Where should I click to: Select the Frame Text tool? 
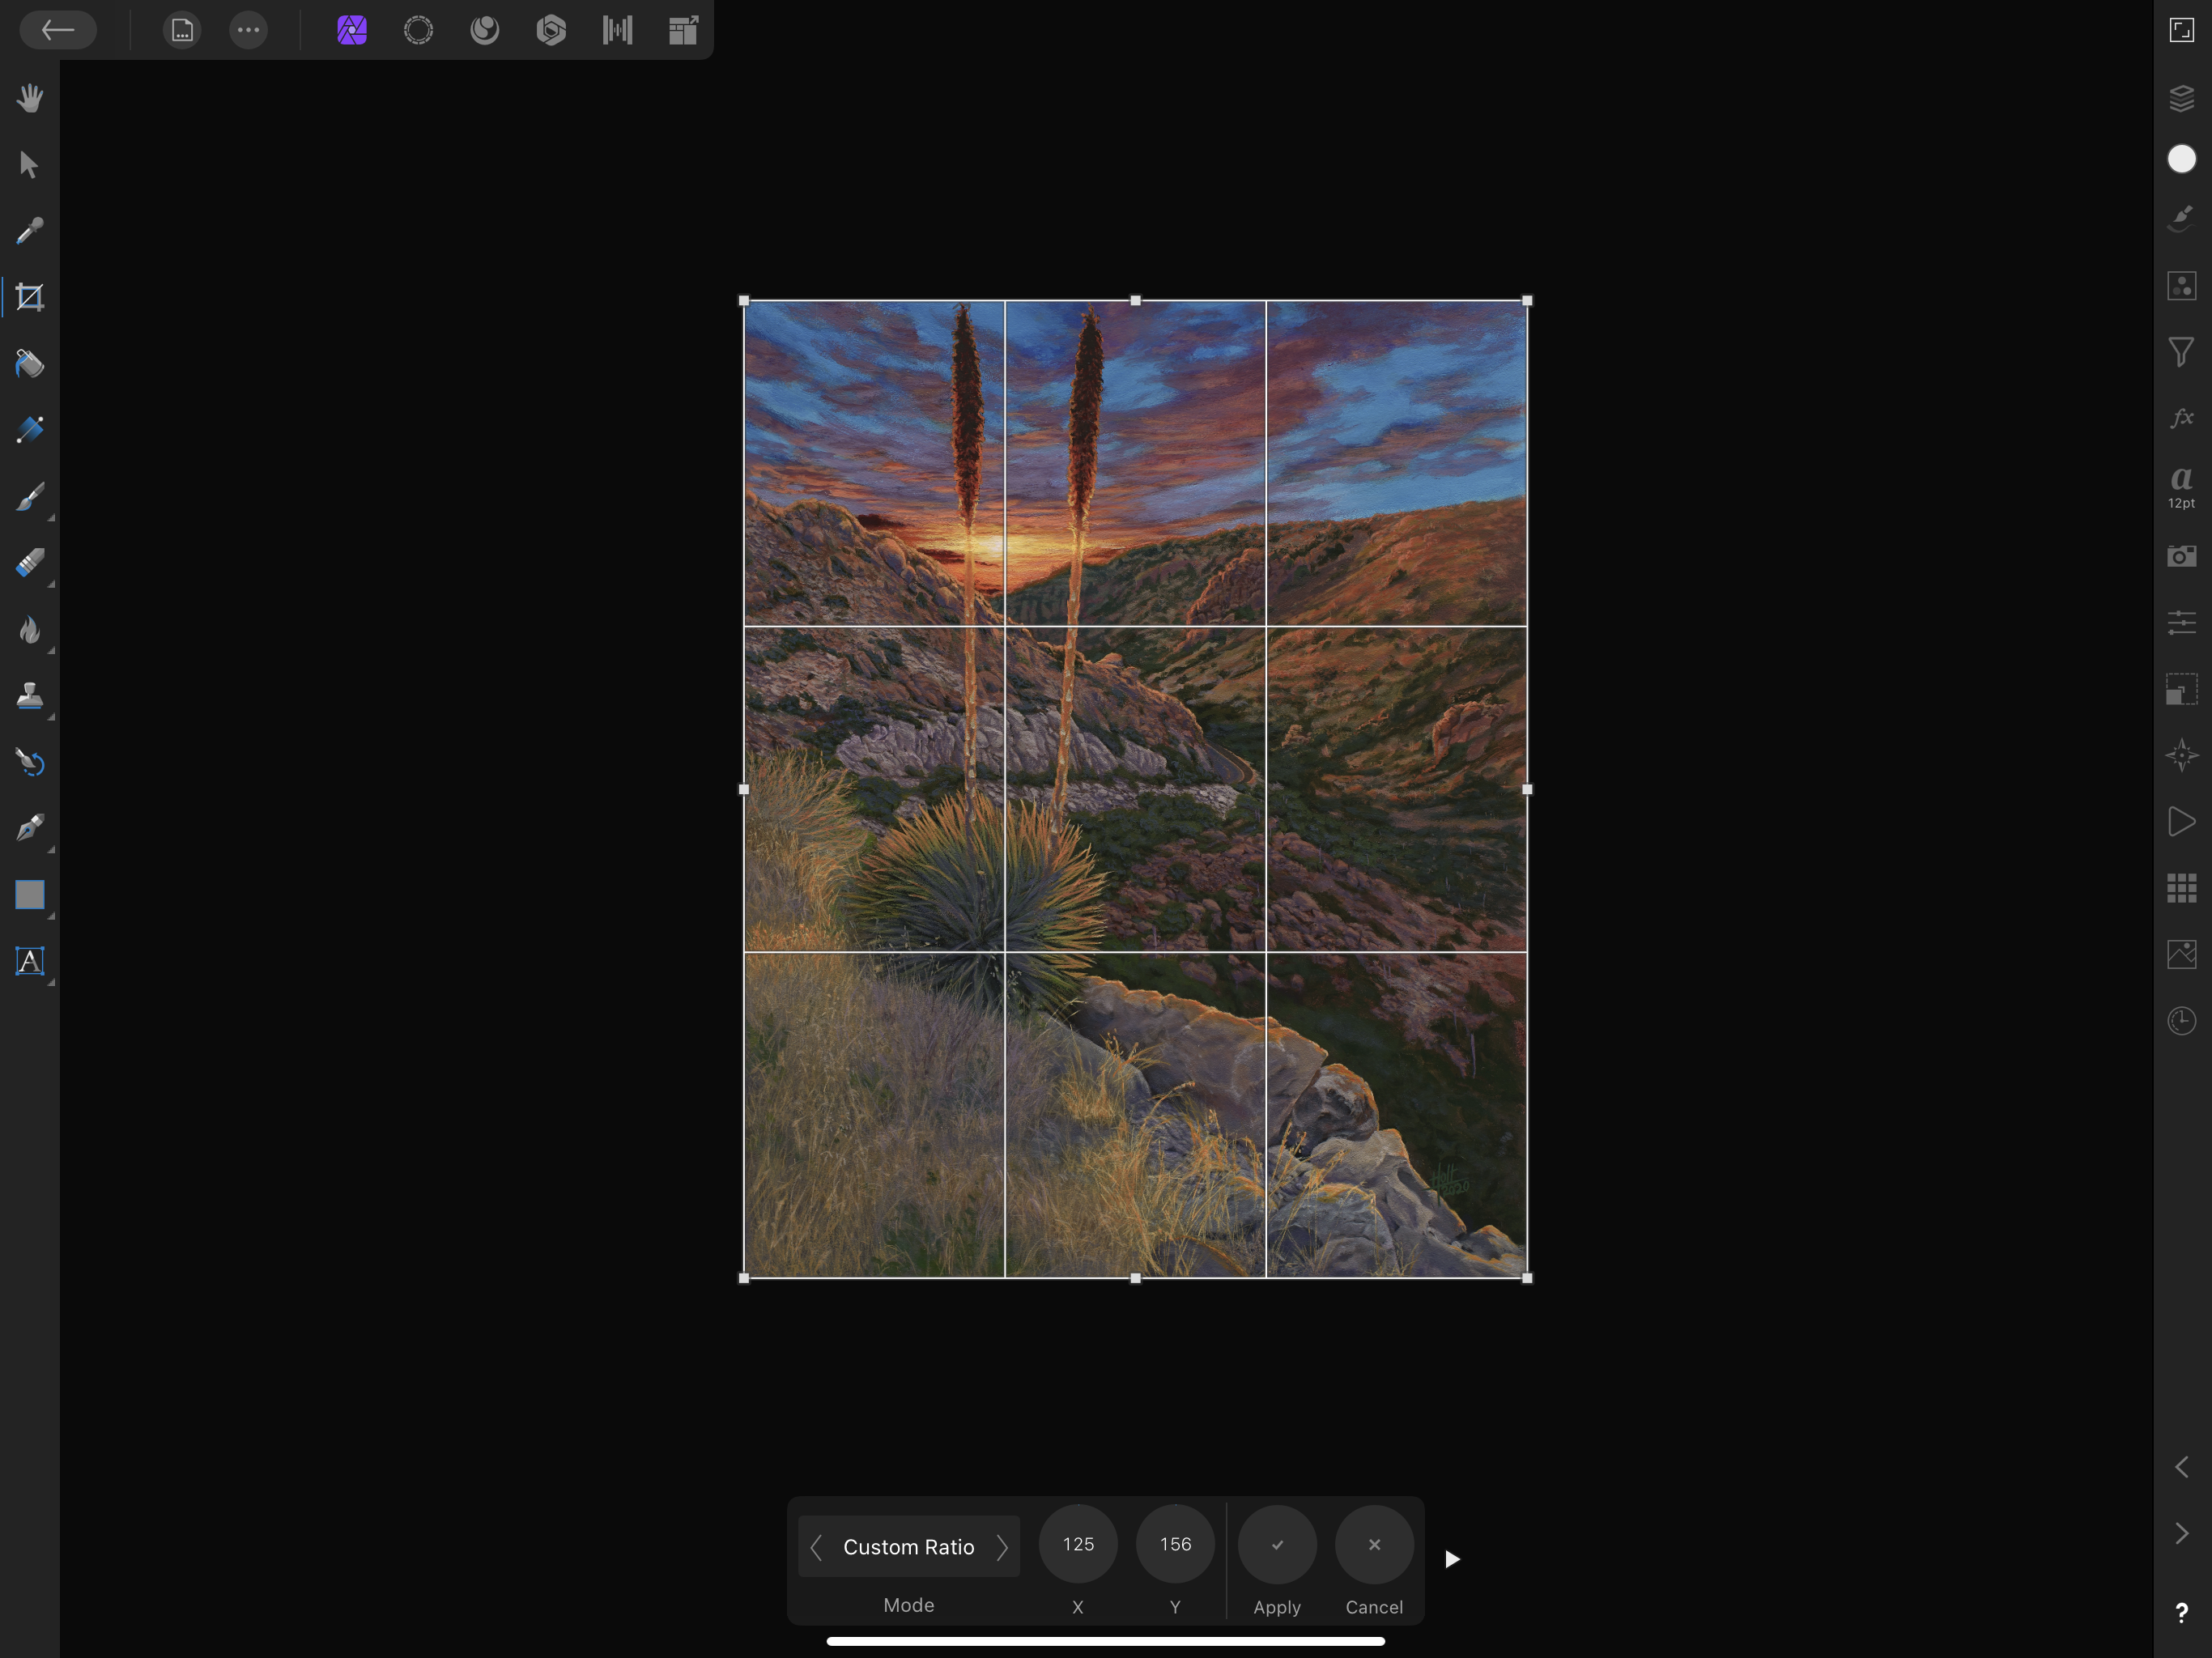[x=30, y=961]
